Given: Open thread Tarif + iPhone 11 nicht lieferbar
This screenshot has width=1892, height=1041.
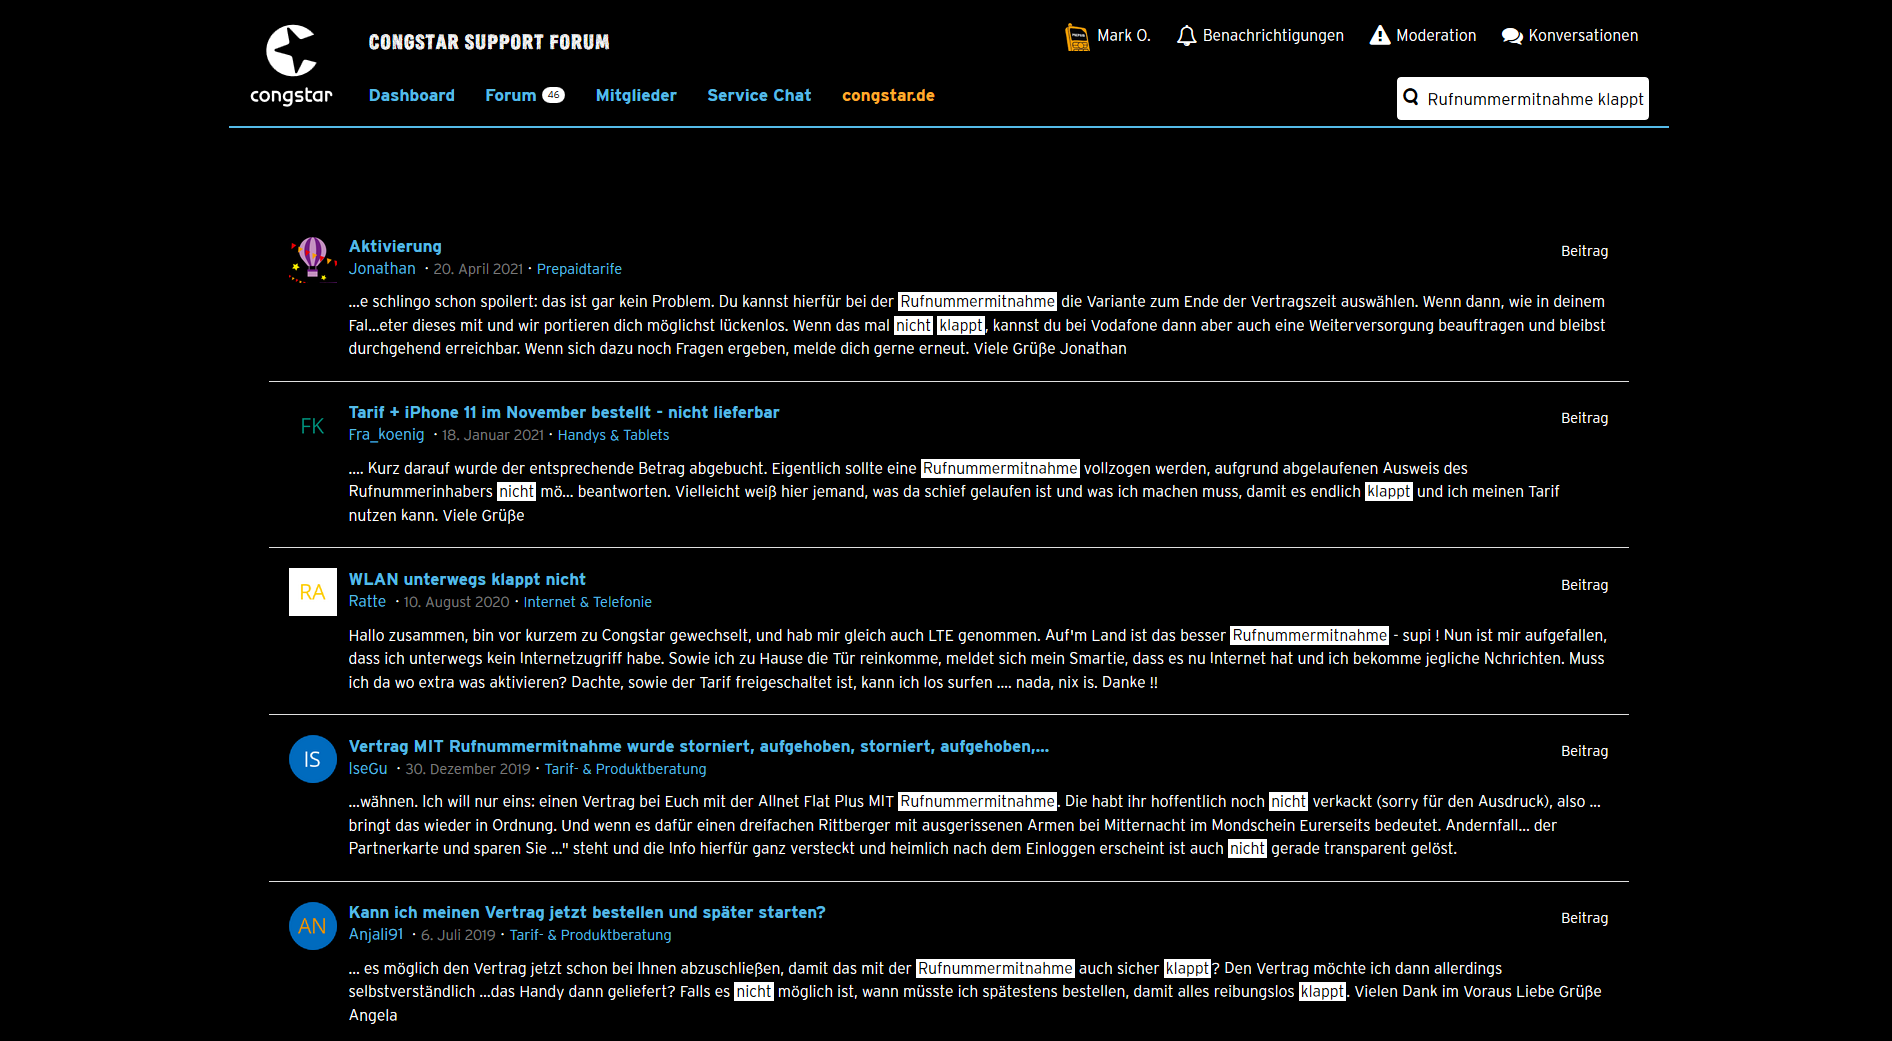Looking at the screenshot, I should point(564,412).
